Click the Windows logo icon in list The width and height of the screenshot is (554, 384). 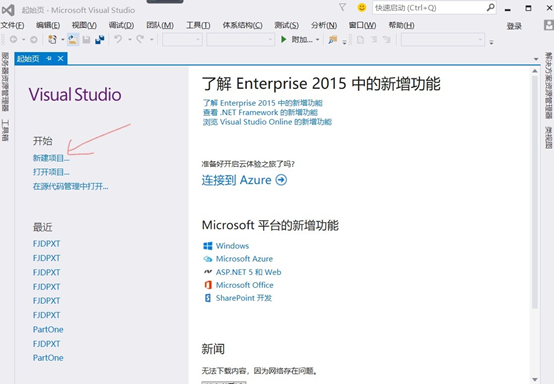[x=208, y=246]
